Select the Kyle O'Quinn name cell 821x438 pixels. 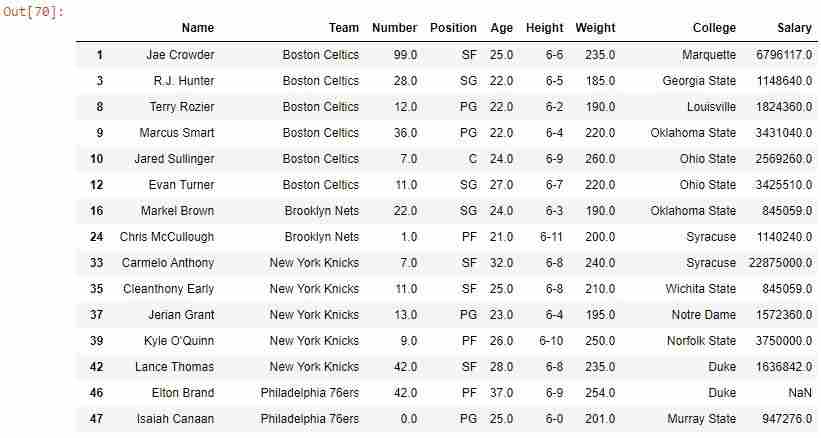(179, 341)
